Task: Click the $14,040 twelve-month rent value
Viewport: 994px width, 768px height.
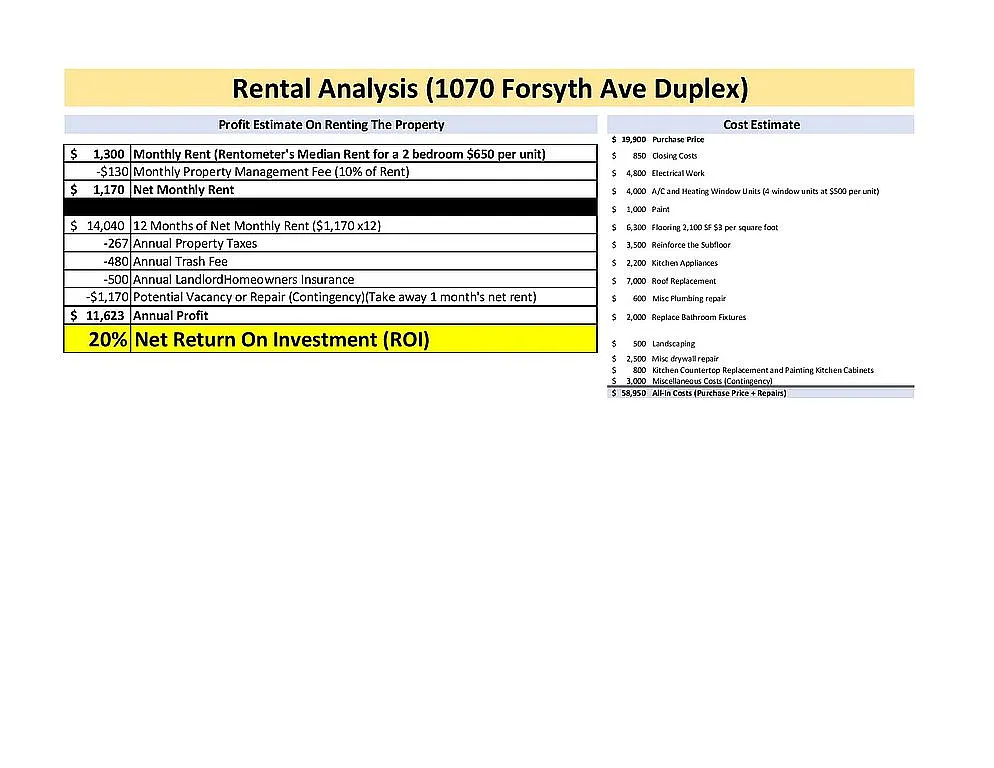Action: click(x=98, y=226)
